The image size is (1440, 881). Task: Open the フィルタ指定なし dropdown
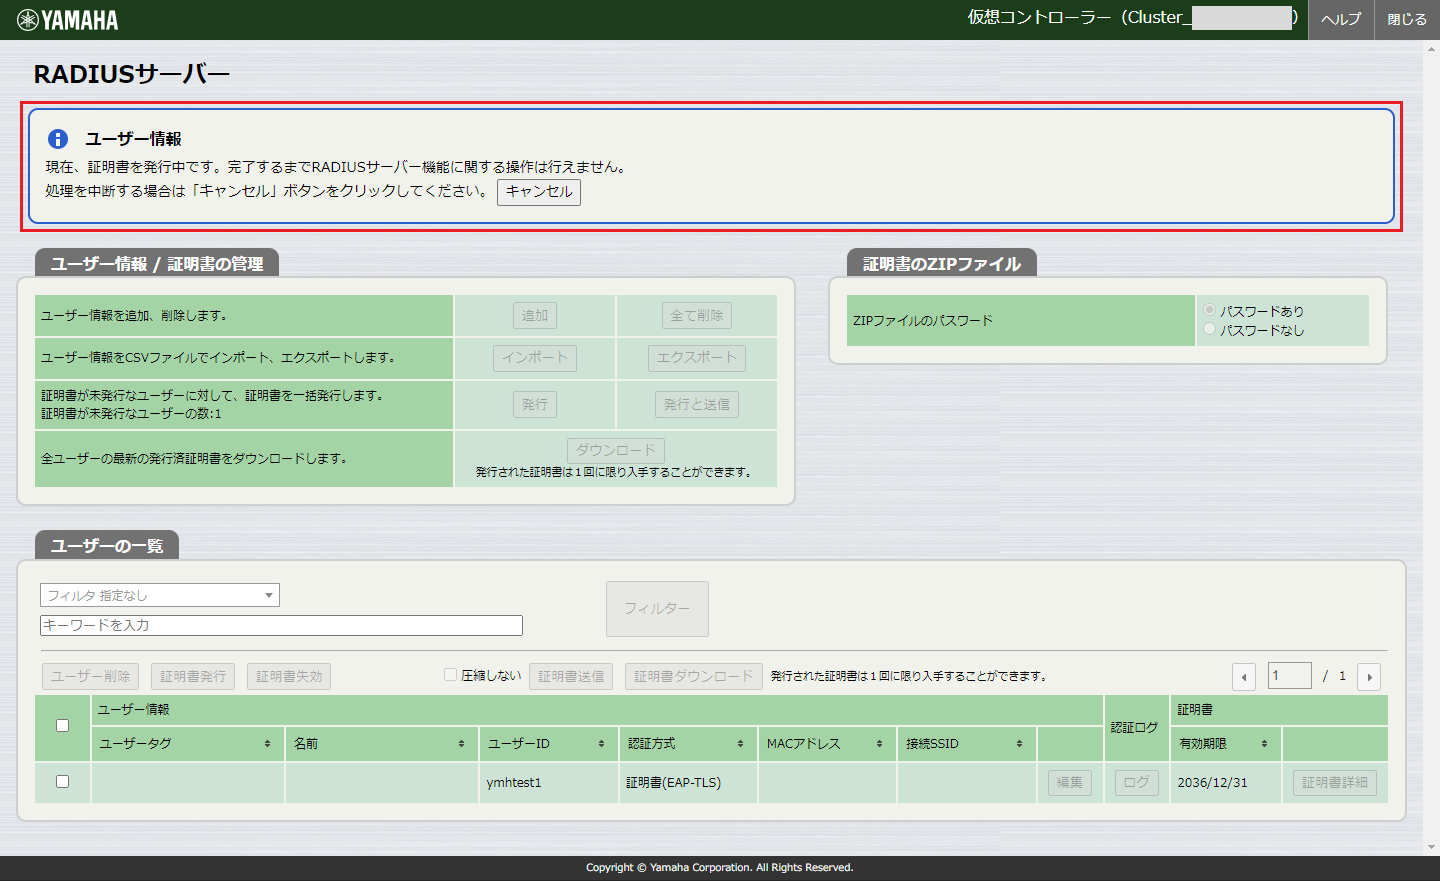159,594
